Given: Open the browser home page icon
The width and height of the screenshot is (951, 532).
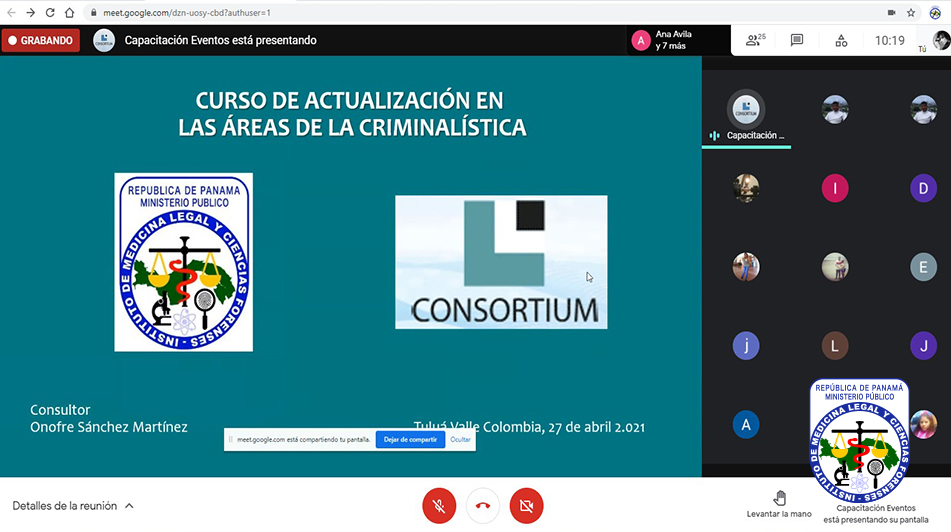Looking at the screenshot, I should point(70,13).
